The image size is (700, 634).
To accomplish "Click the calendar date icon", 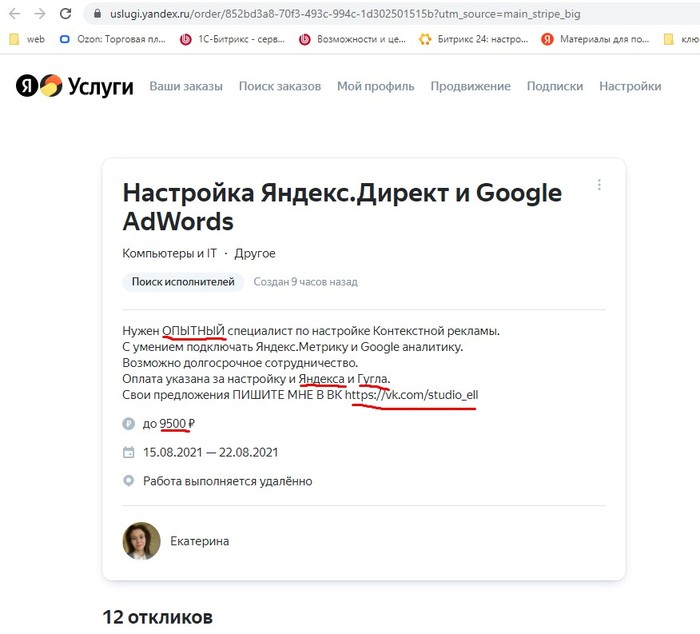I will coord(129,452).
